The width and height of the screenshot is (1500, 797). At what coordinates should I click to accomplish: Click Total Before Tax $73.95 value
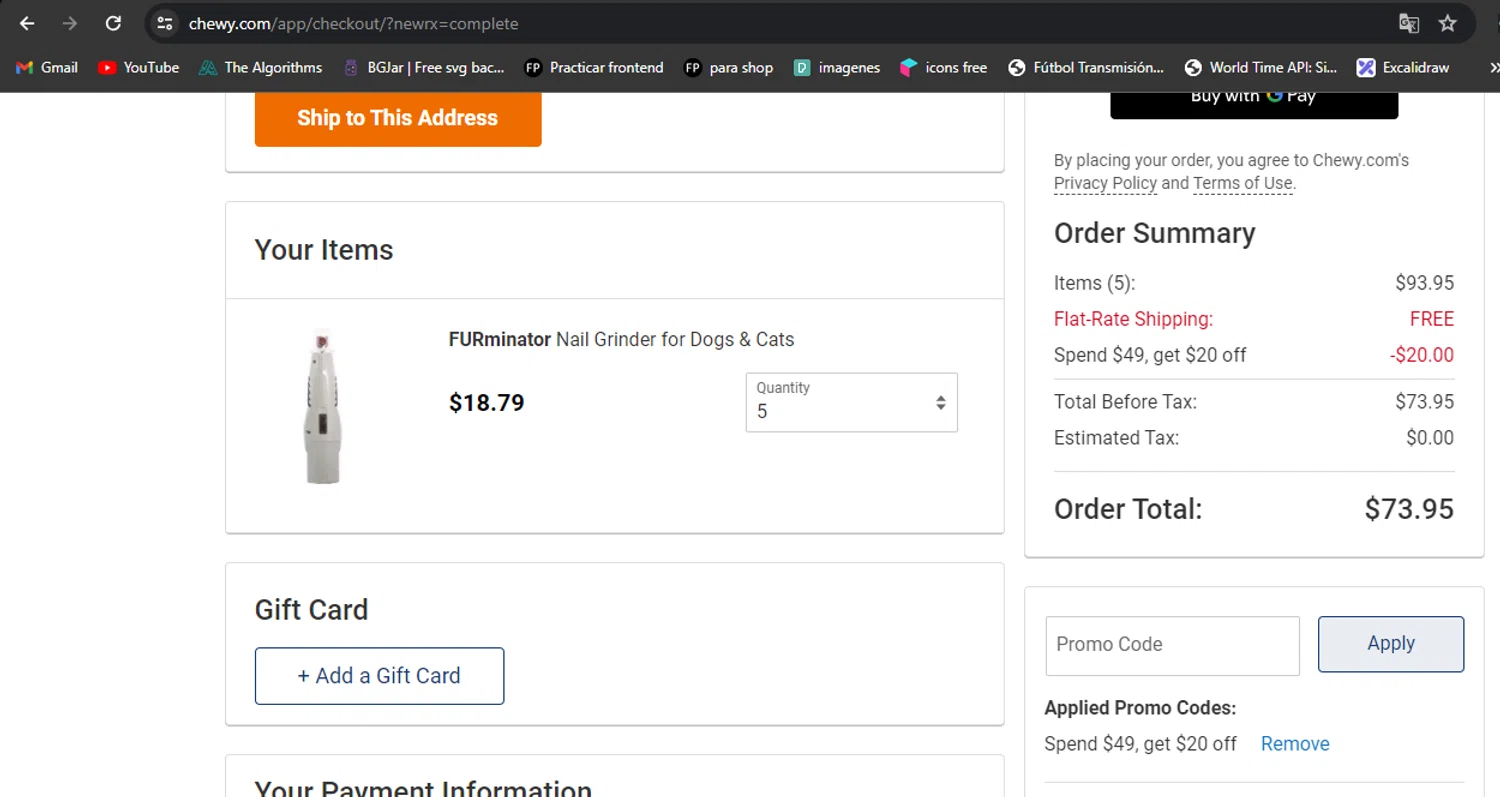coord(1425,402)
